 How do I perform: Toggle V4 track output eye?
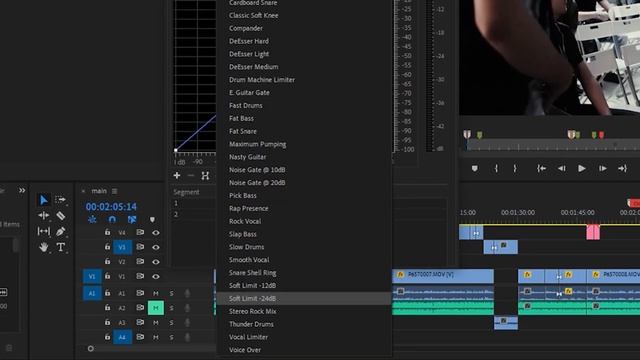click(x=156, y=233)
